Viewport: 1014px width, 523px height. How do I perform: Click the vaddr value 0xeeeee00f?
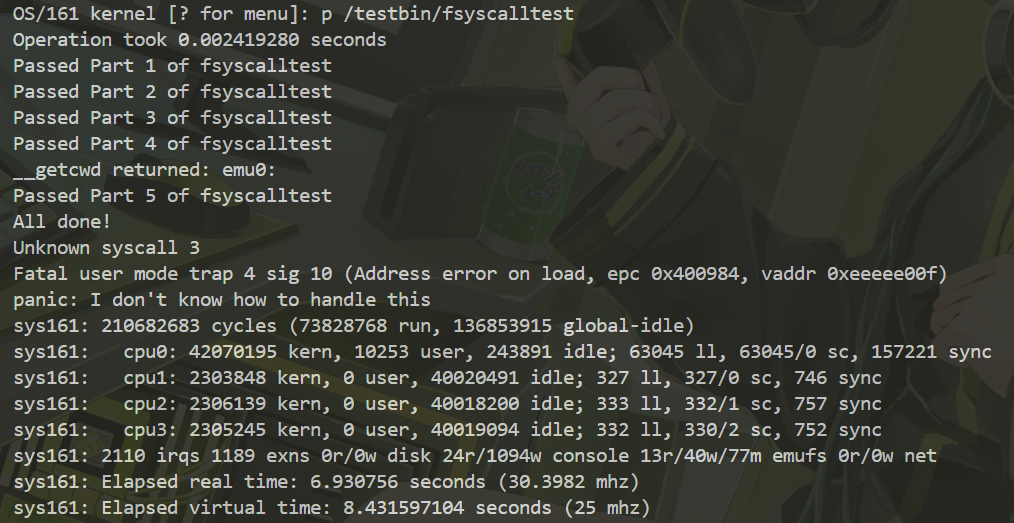[x=881, y=273]
